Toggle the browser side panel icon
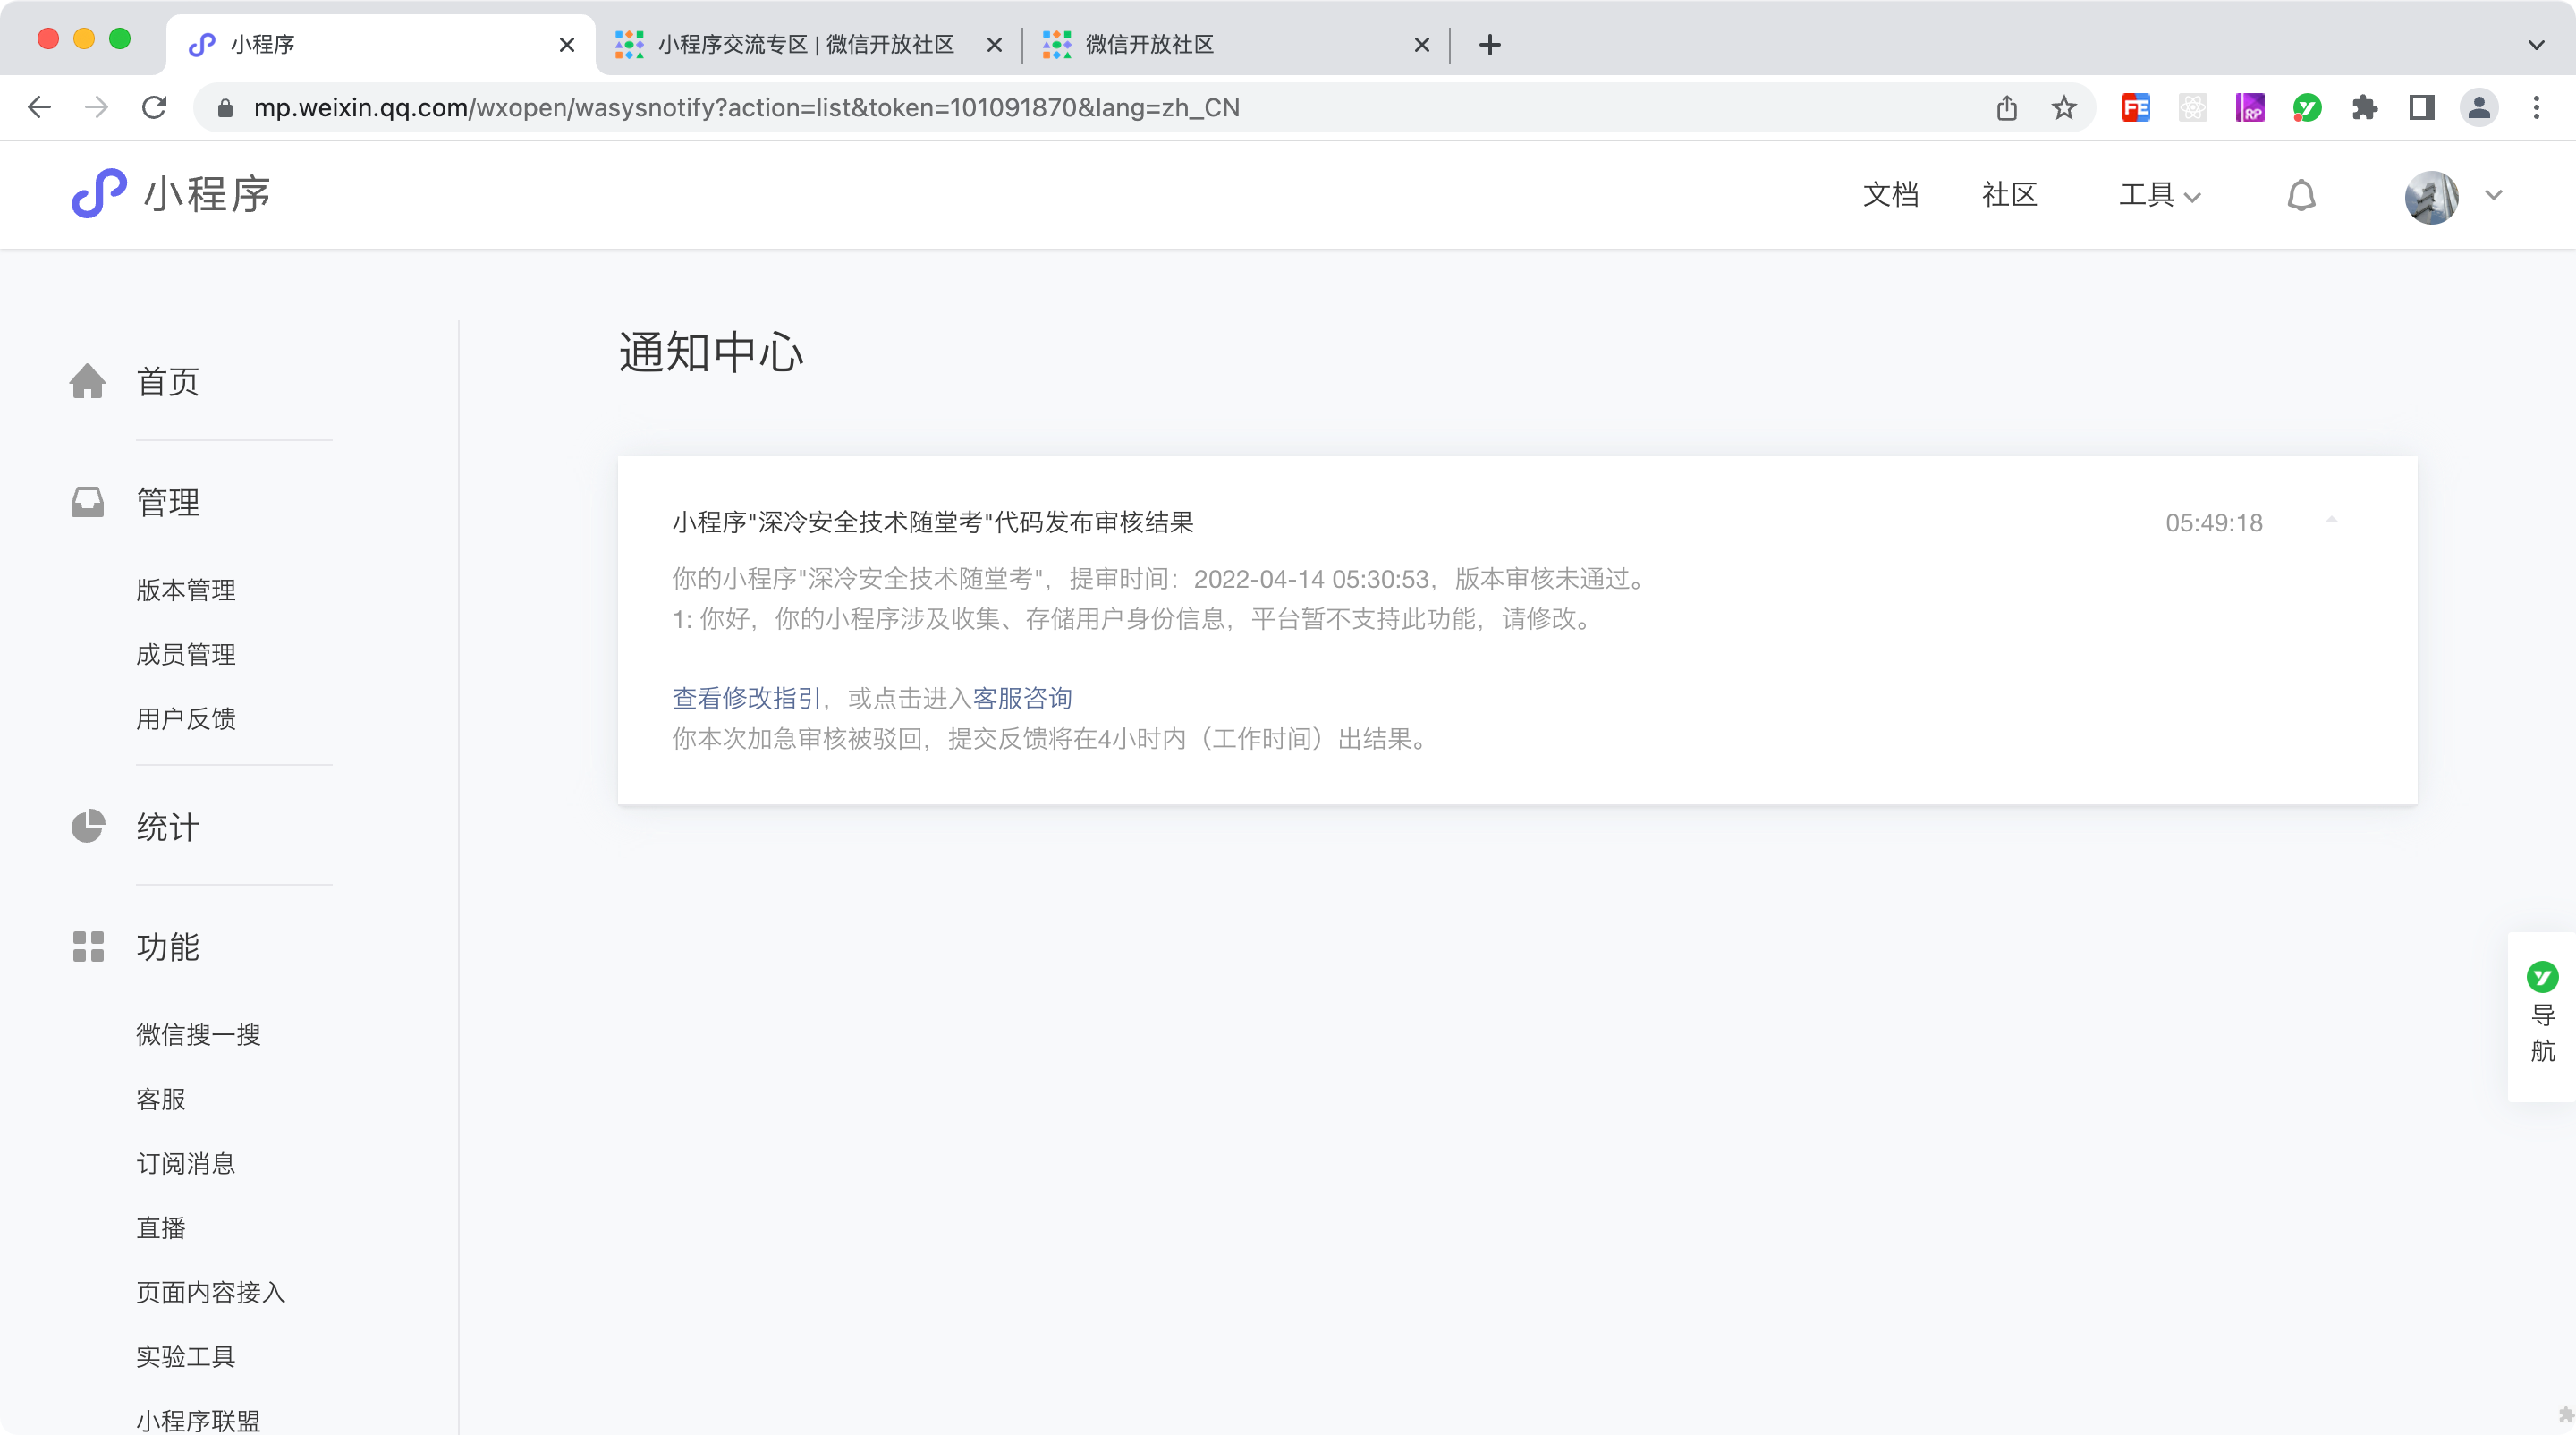Image resolution: width=2576 pixels, height=1435 pixels. [2421, 108]
